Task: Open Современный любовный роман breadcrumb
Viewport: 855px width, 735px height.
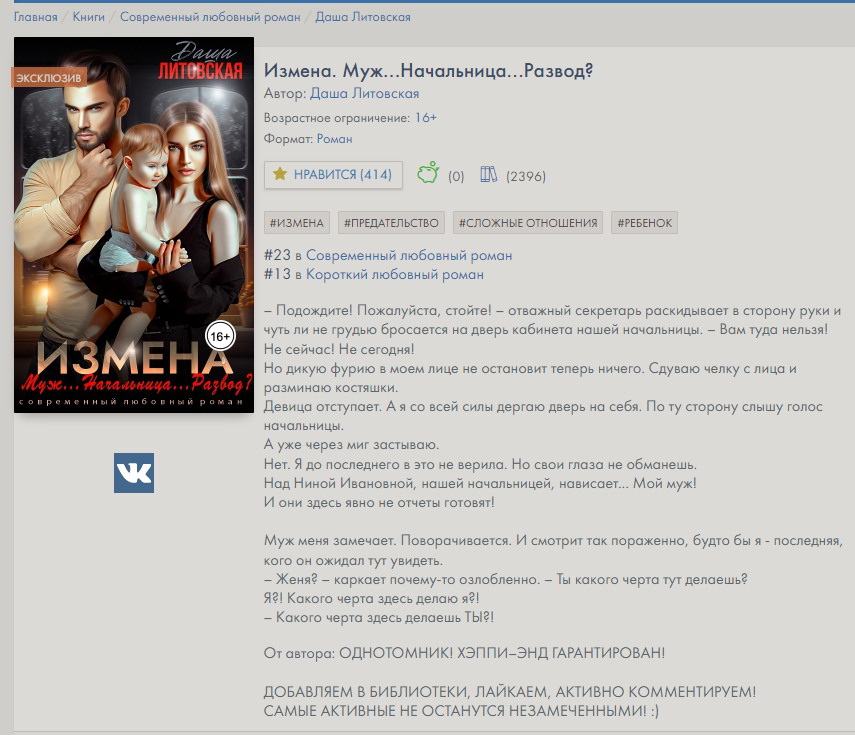Action: click(210, 17)
